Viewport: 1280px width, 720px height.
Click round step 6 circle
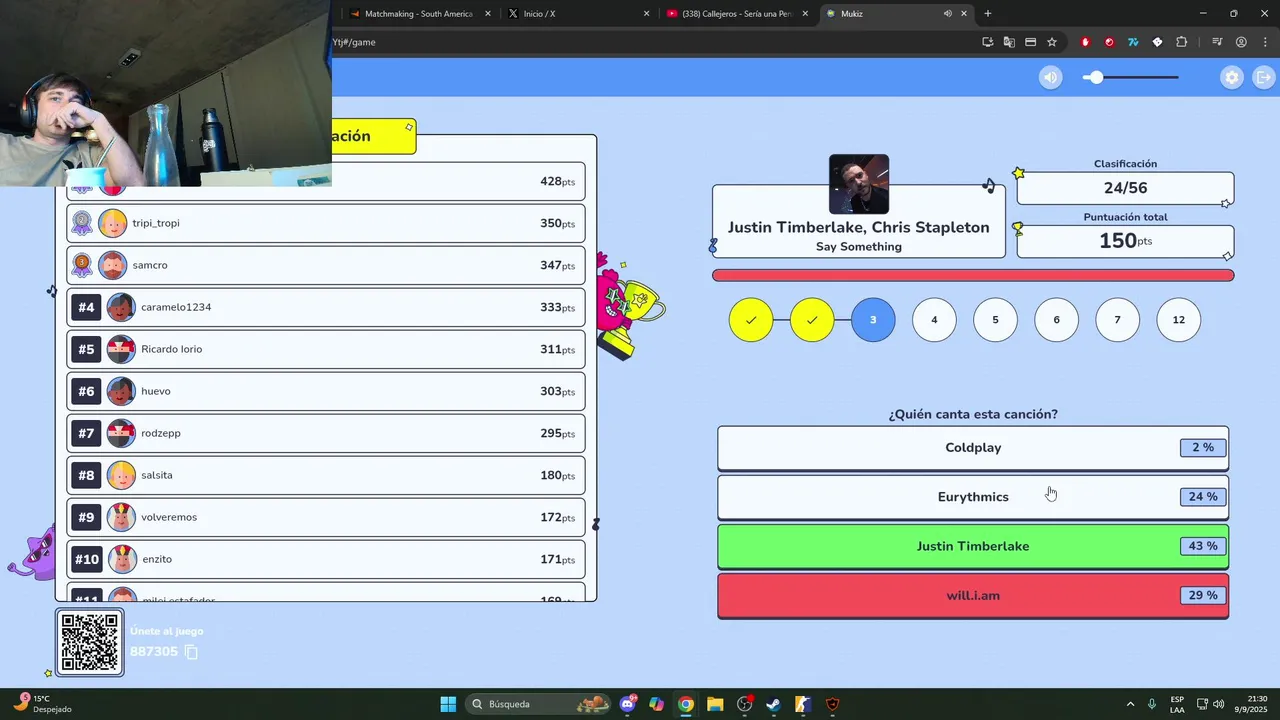coord(1056,320)
